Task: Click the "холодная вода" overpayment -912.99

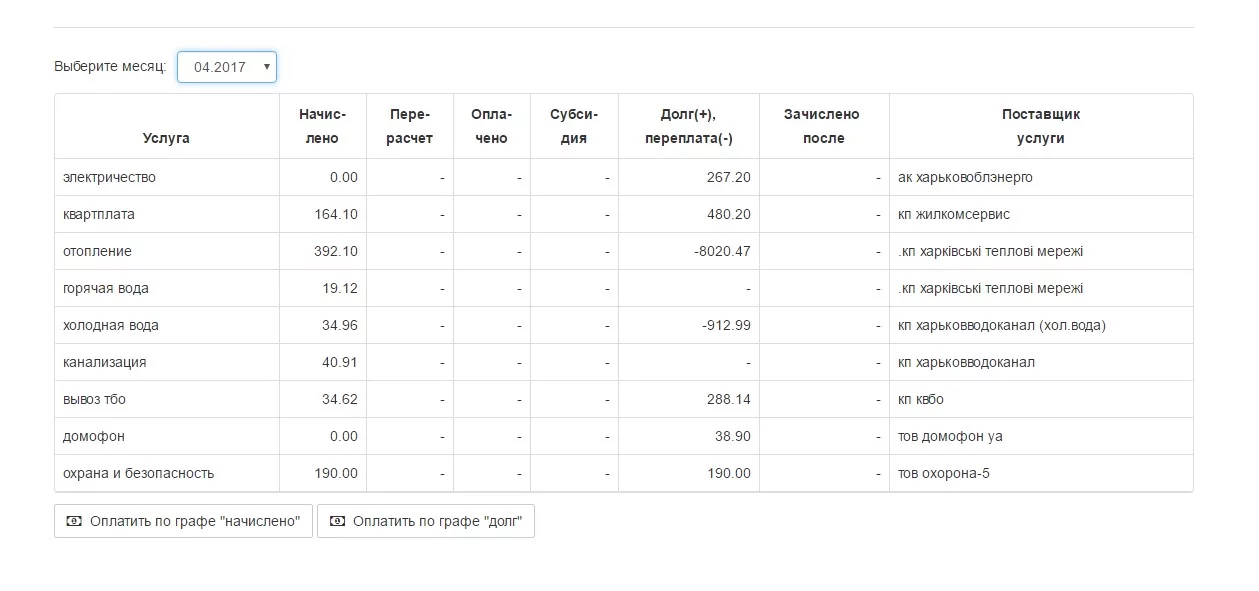Action: point(726,325)
